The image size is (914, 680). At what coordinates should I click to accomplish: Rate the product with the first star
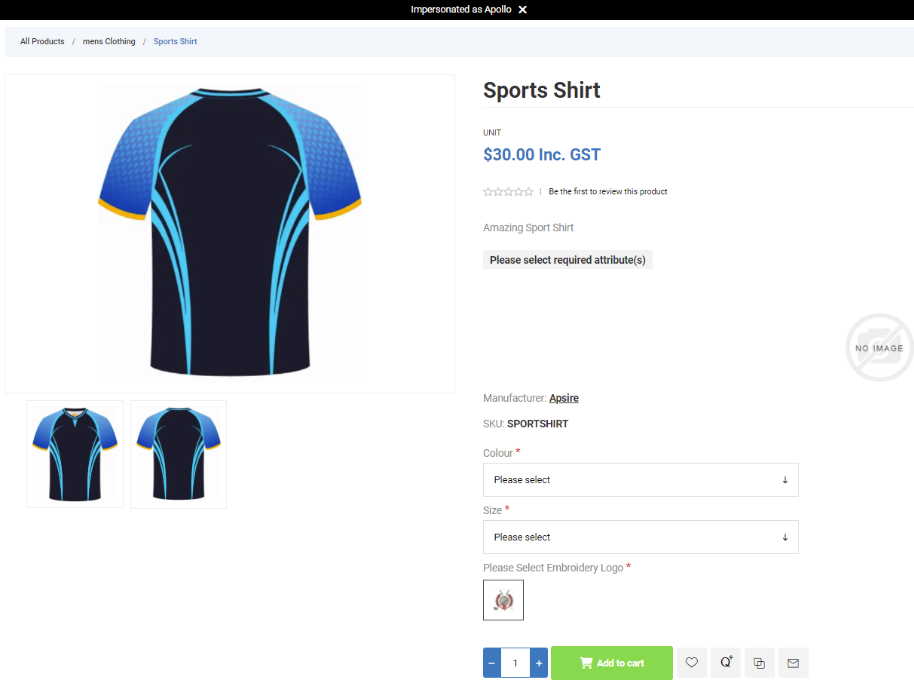click(487, 191)
